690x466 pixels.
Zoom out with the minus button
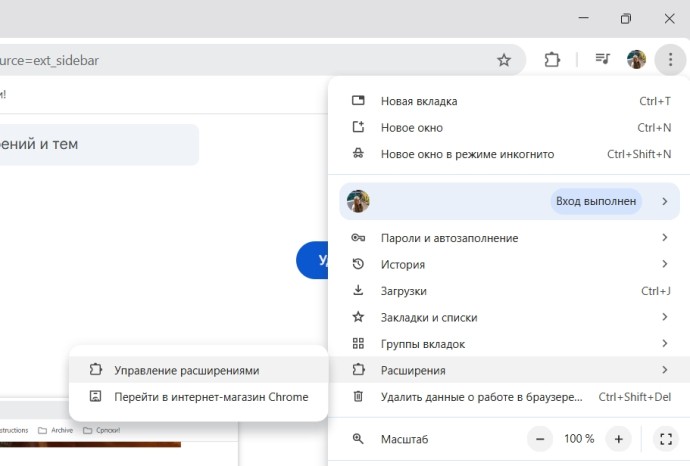[x=541, y=439]
